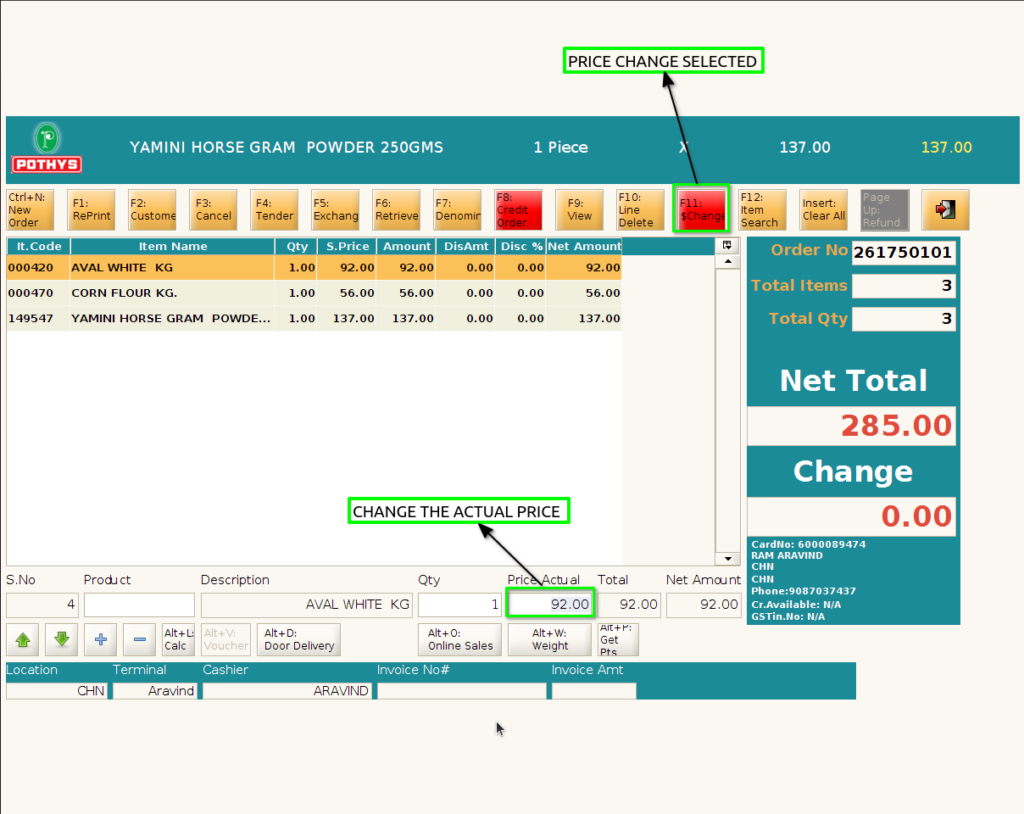Click the F10 Line Delete button
Viewport: 1024px width, 814px height.
click(x=640, y=210)
